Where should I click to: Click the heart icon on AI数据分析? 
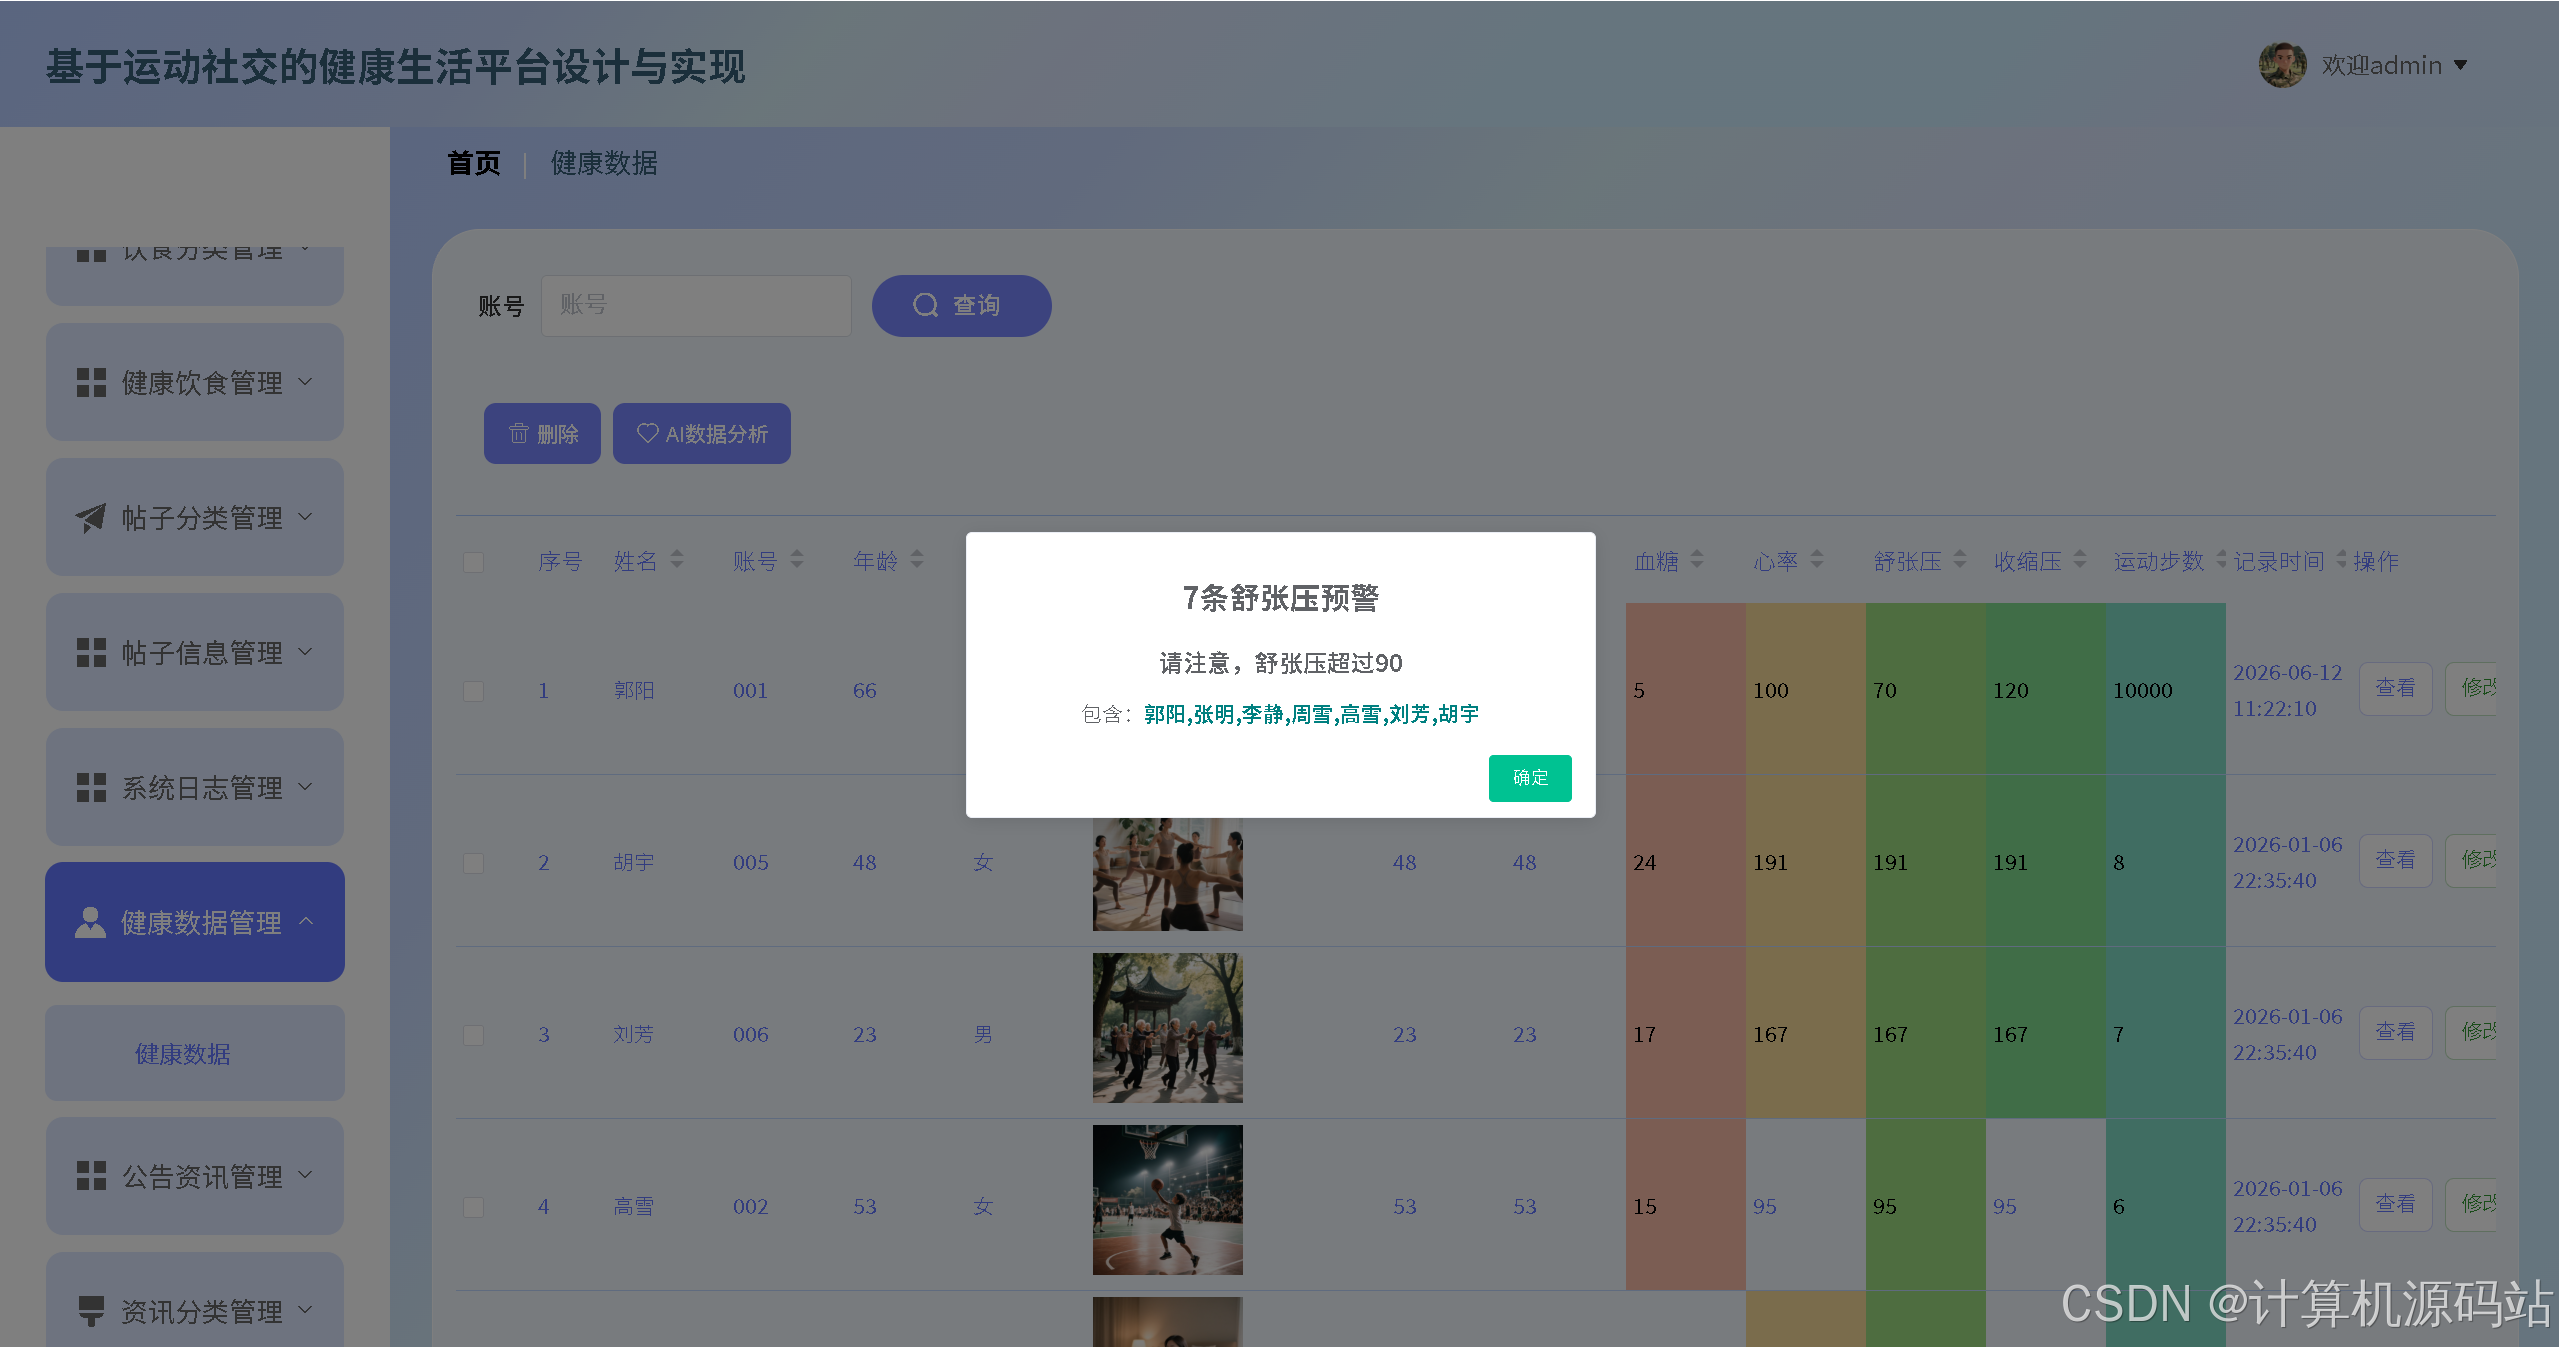(x=647, y=433)
